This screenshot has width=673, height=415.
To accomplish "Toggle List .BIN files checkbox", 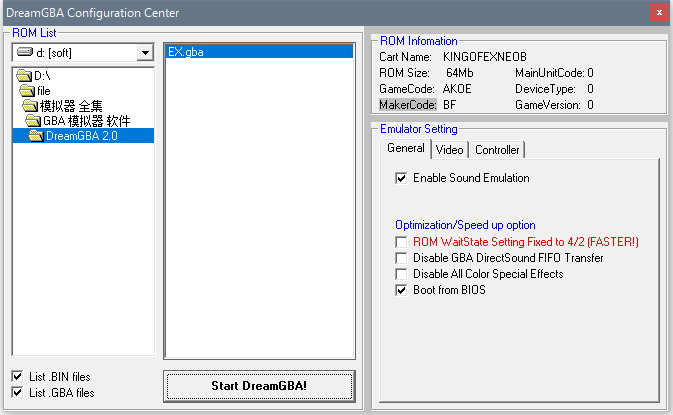I will tap(18, 377).
